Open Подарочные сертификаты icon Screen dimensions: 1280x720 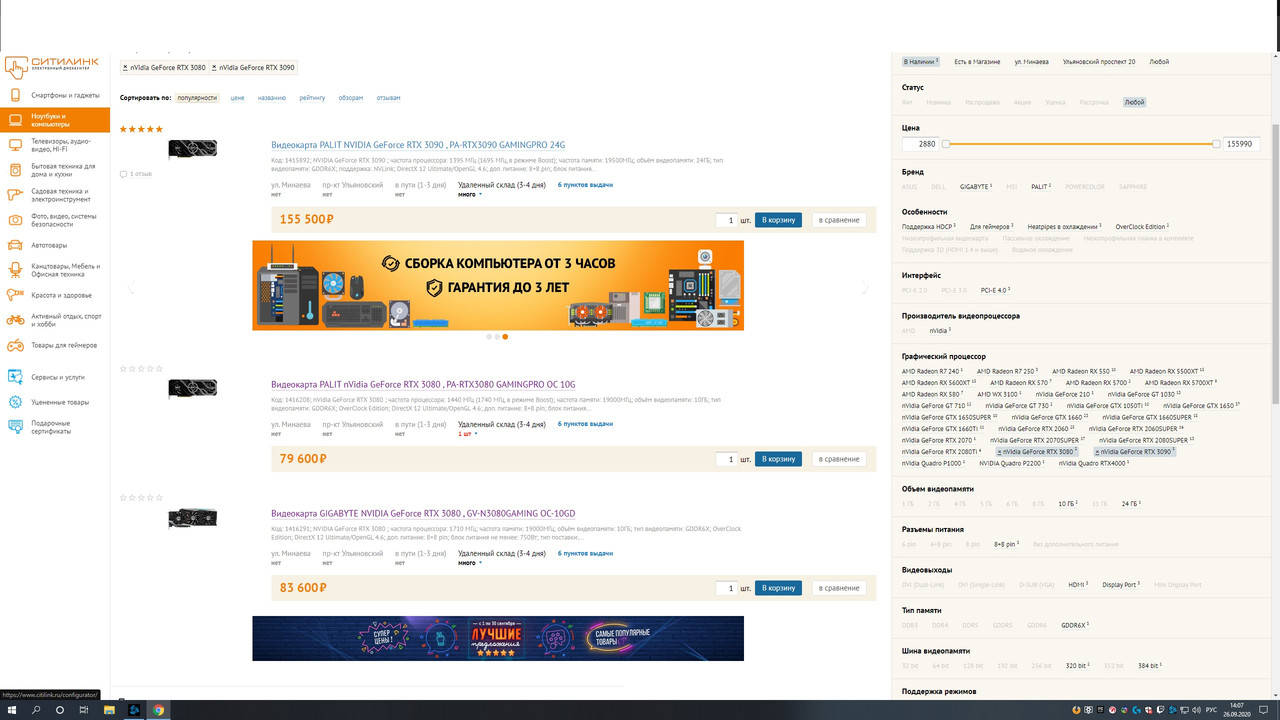(x=15, y=427)
